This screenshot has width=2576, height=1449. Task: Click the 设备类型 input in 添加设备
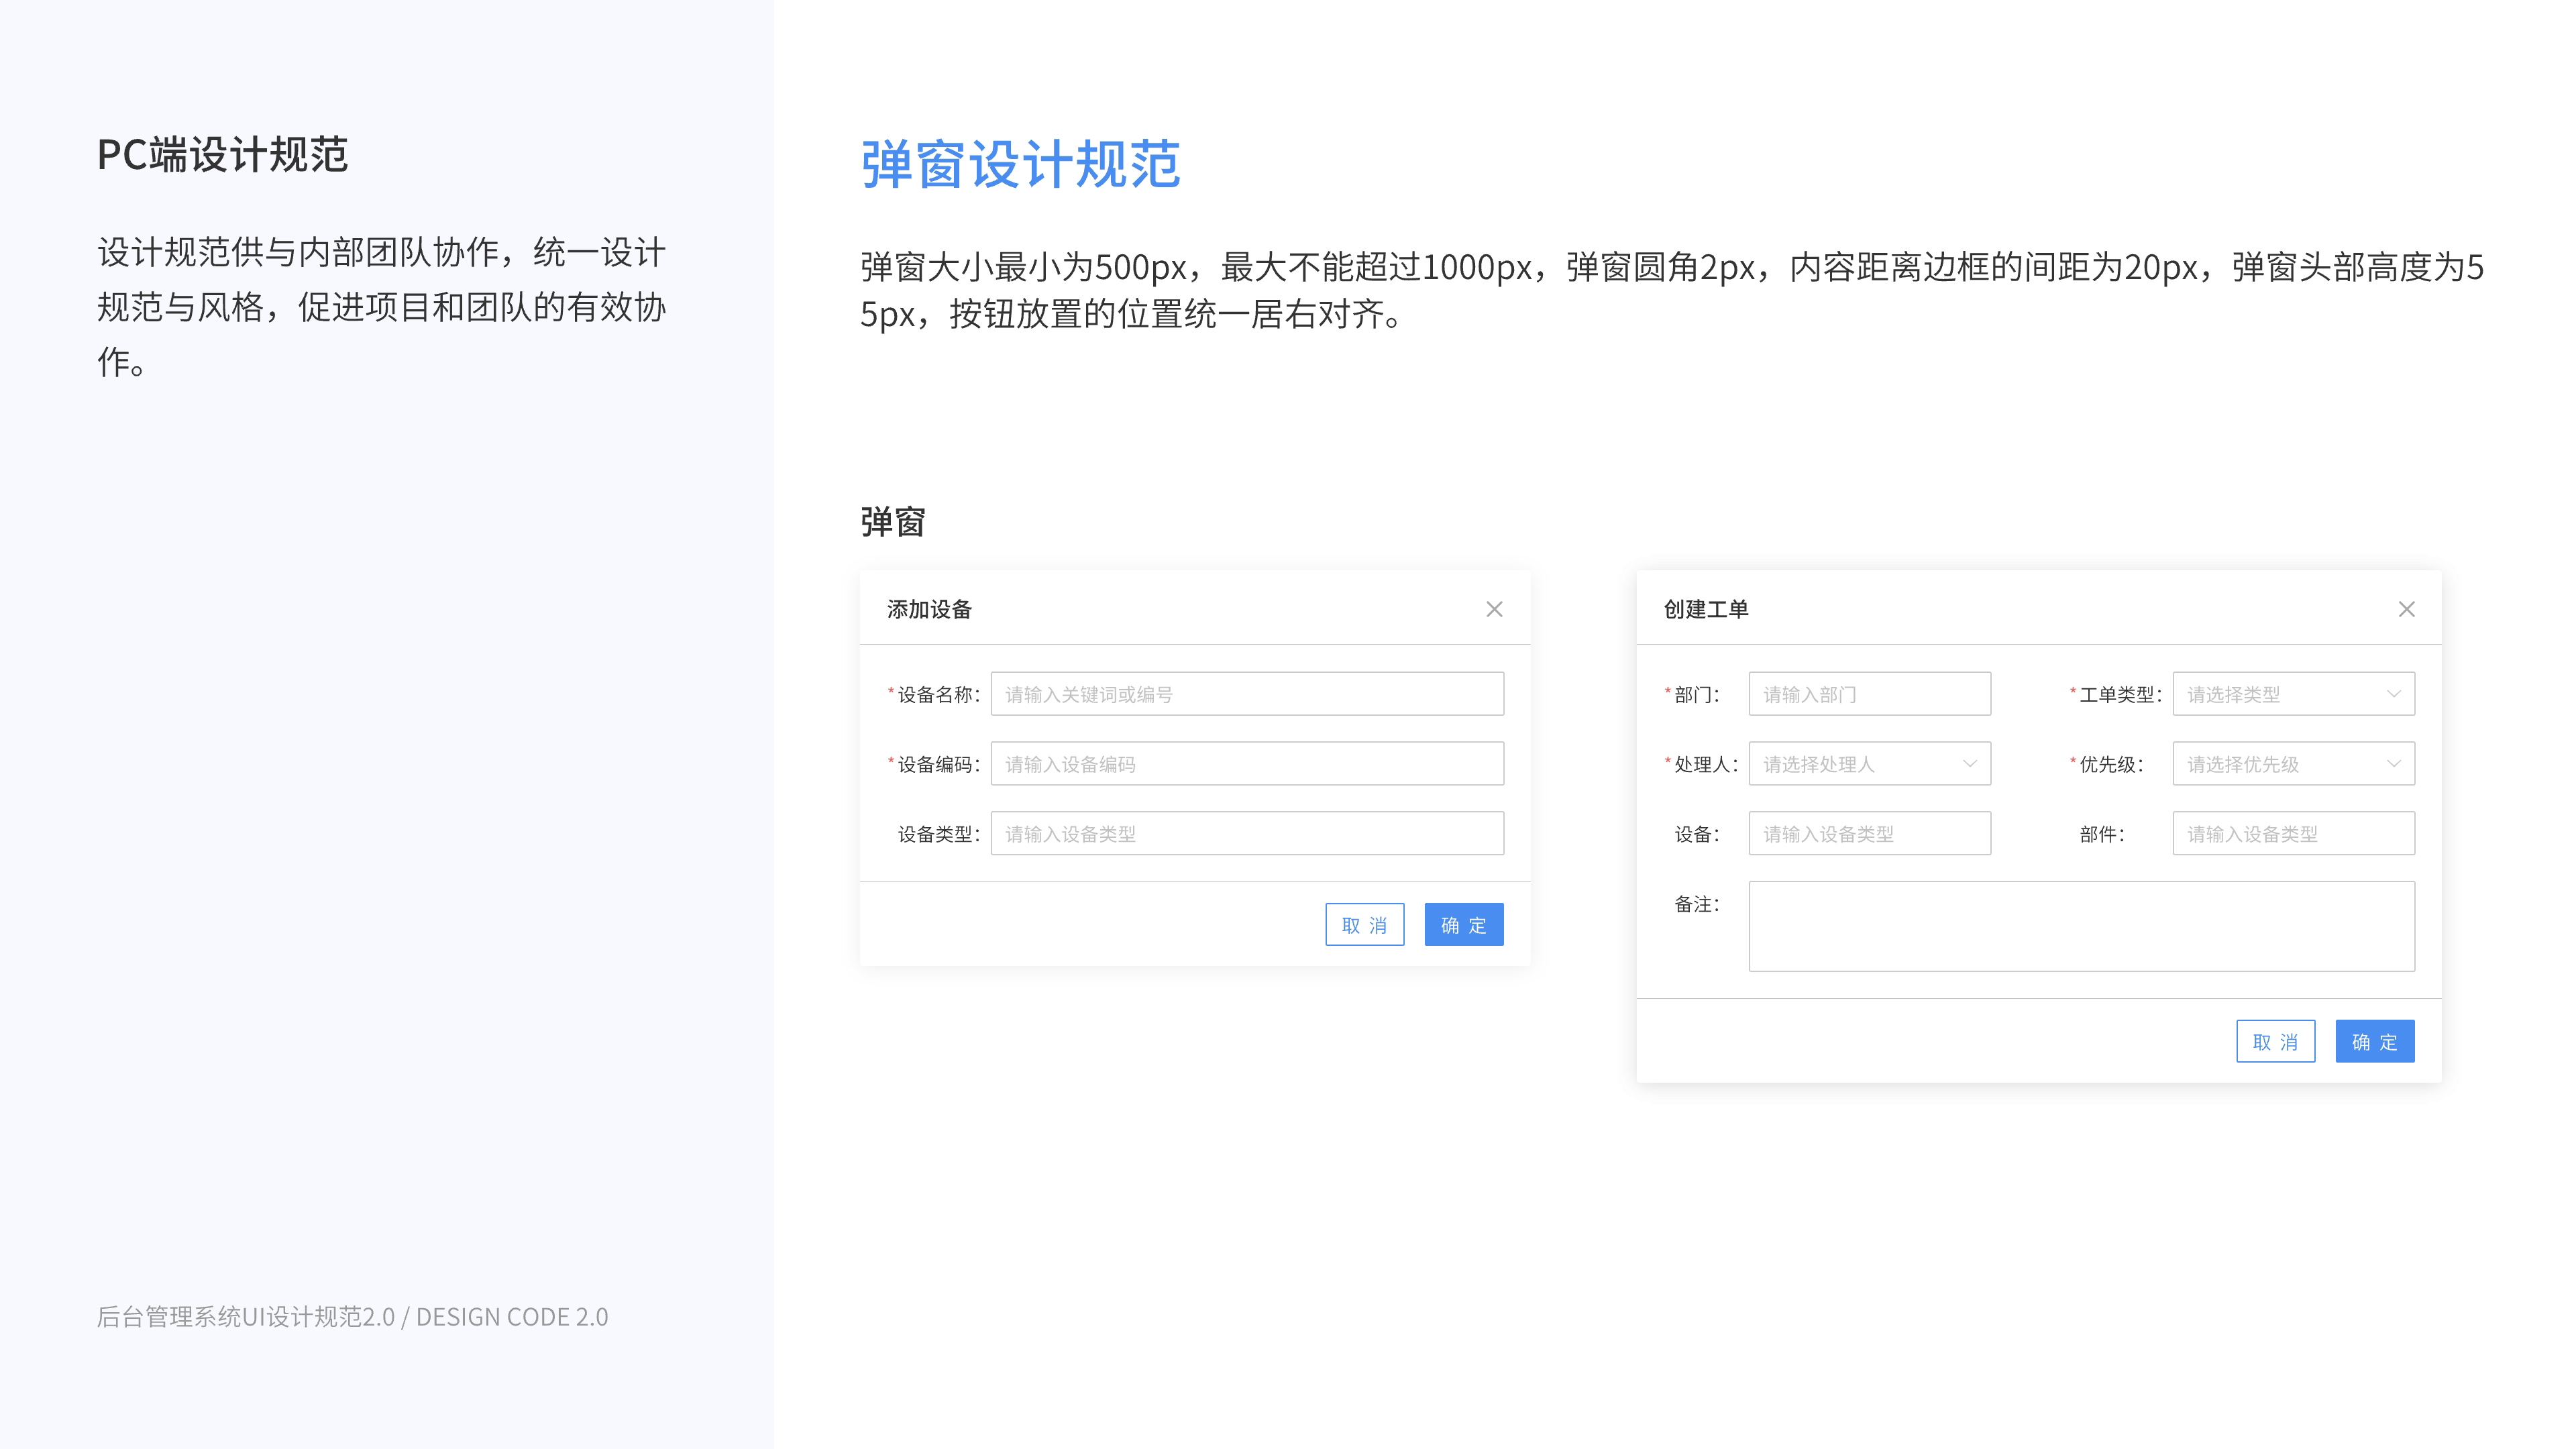pyautogui.click(x=1246, y=834)
